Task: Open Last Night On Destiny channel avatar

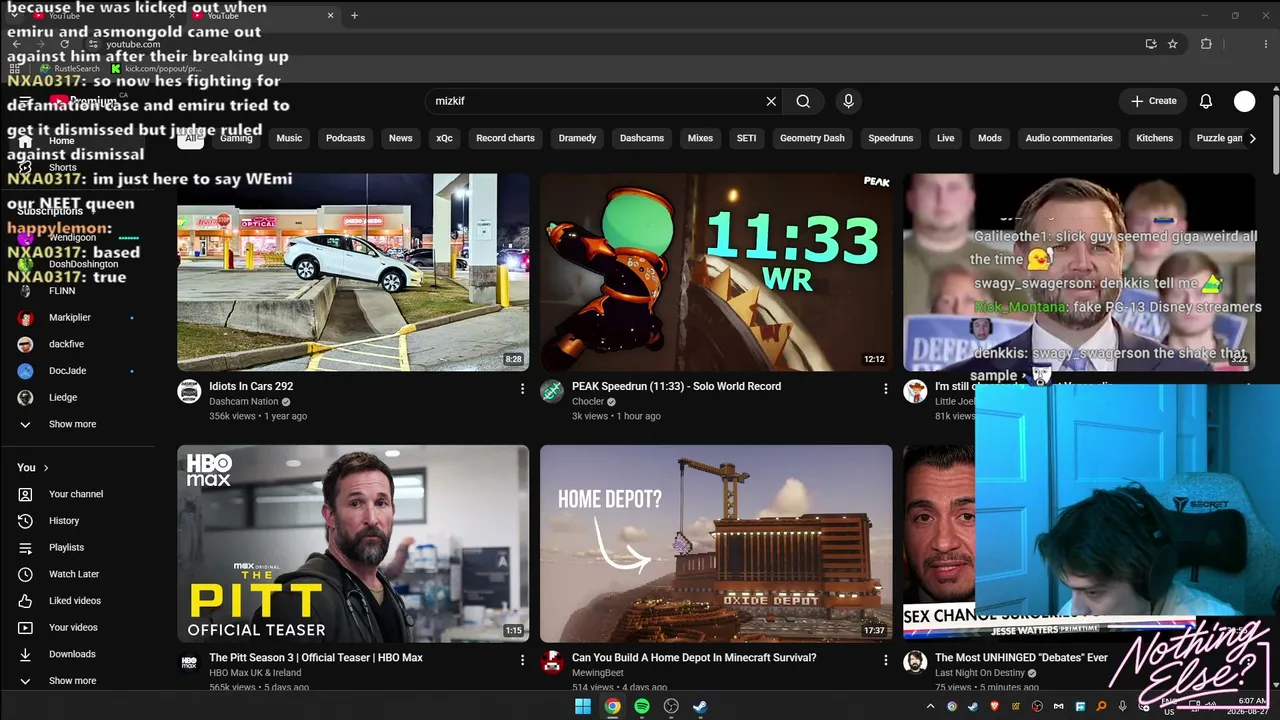Action: pos(915,662)
